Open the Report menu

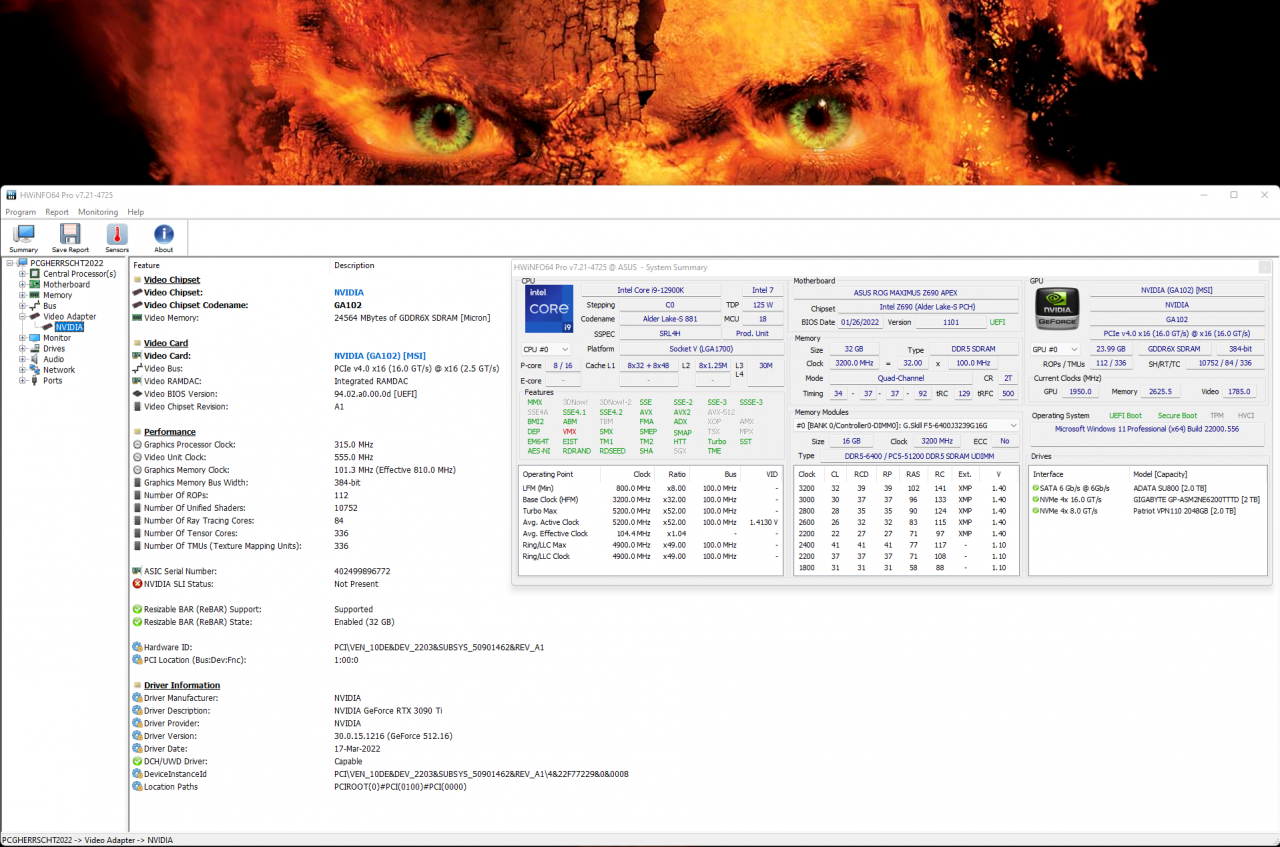[57, 212]
